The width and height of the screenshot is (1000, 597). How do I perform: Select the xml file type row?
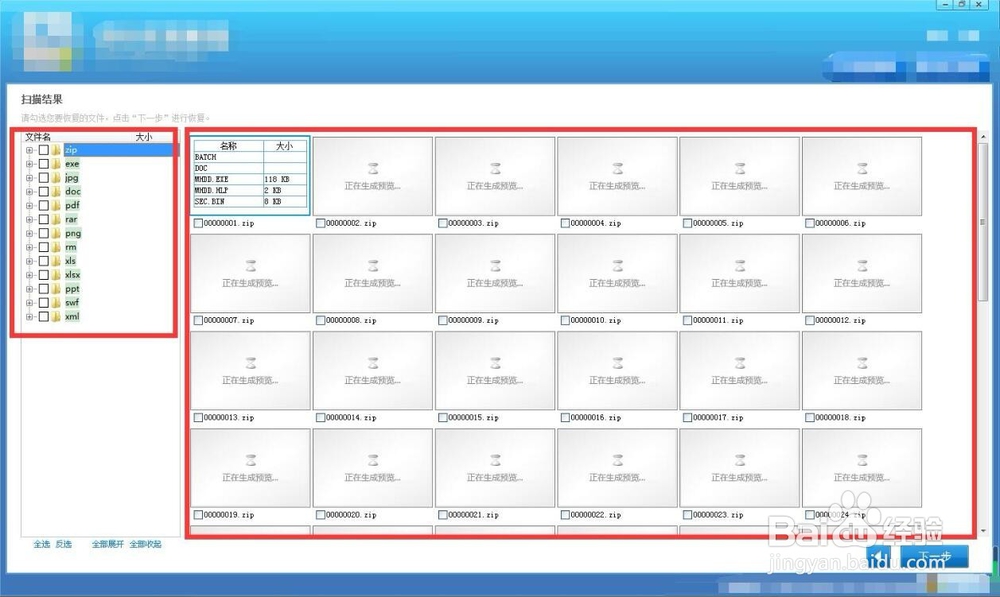click(99, 316)
